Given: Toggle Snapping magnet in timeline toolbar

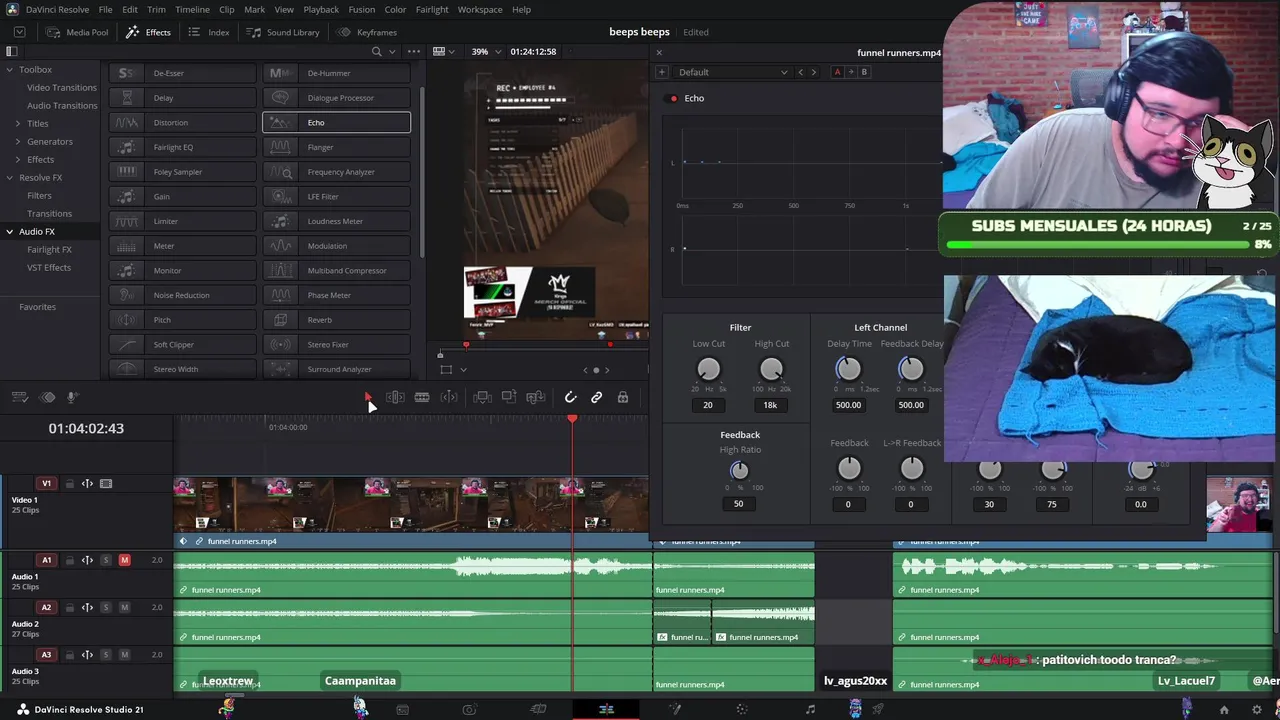Looking at the screenshot, I should pos(570,398).
